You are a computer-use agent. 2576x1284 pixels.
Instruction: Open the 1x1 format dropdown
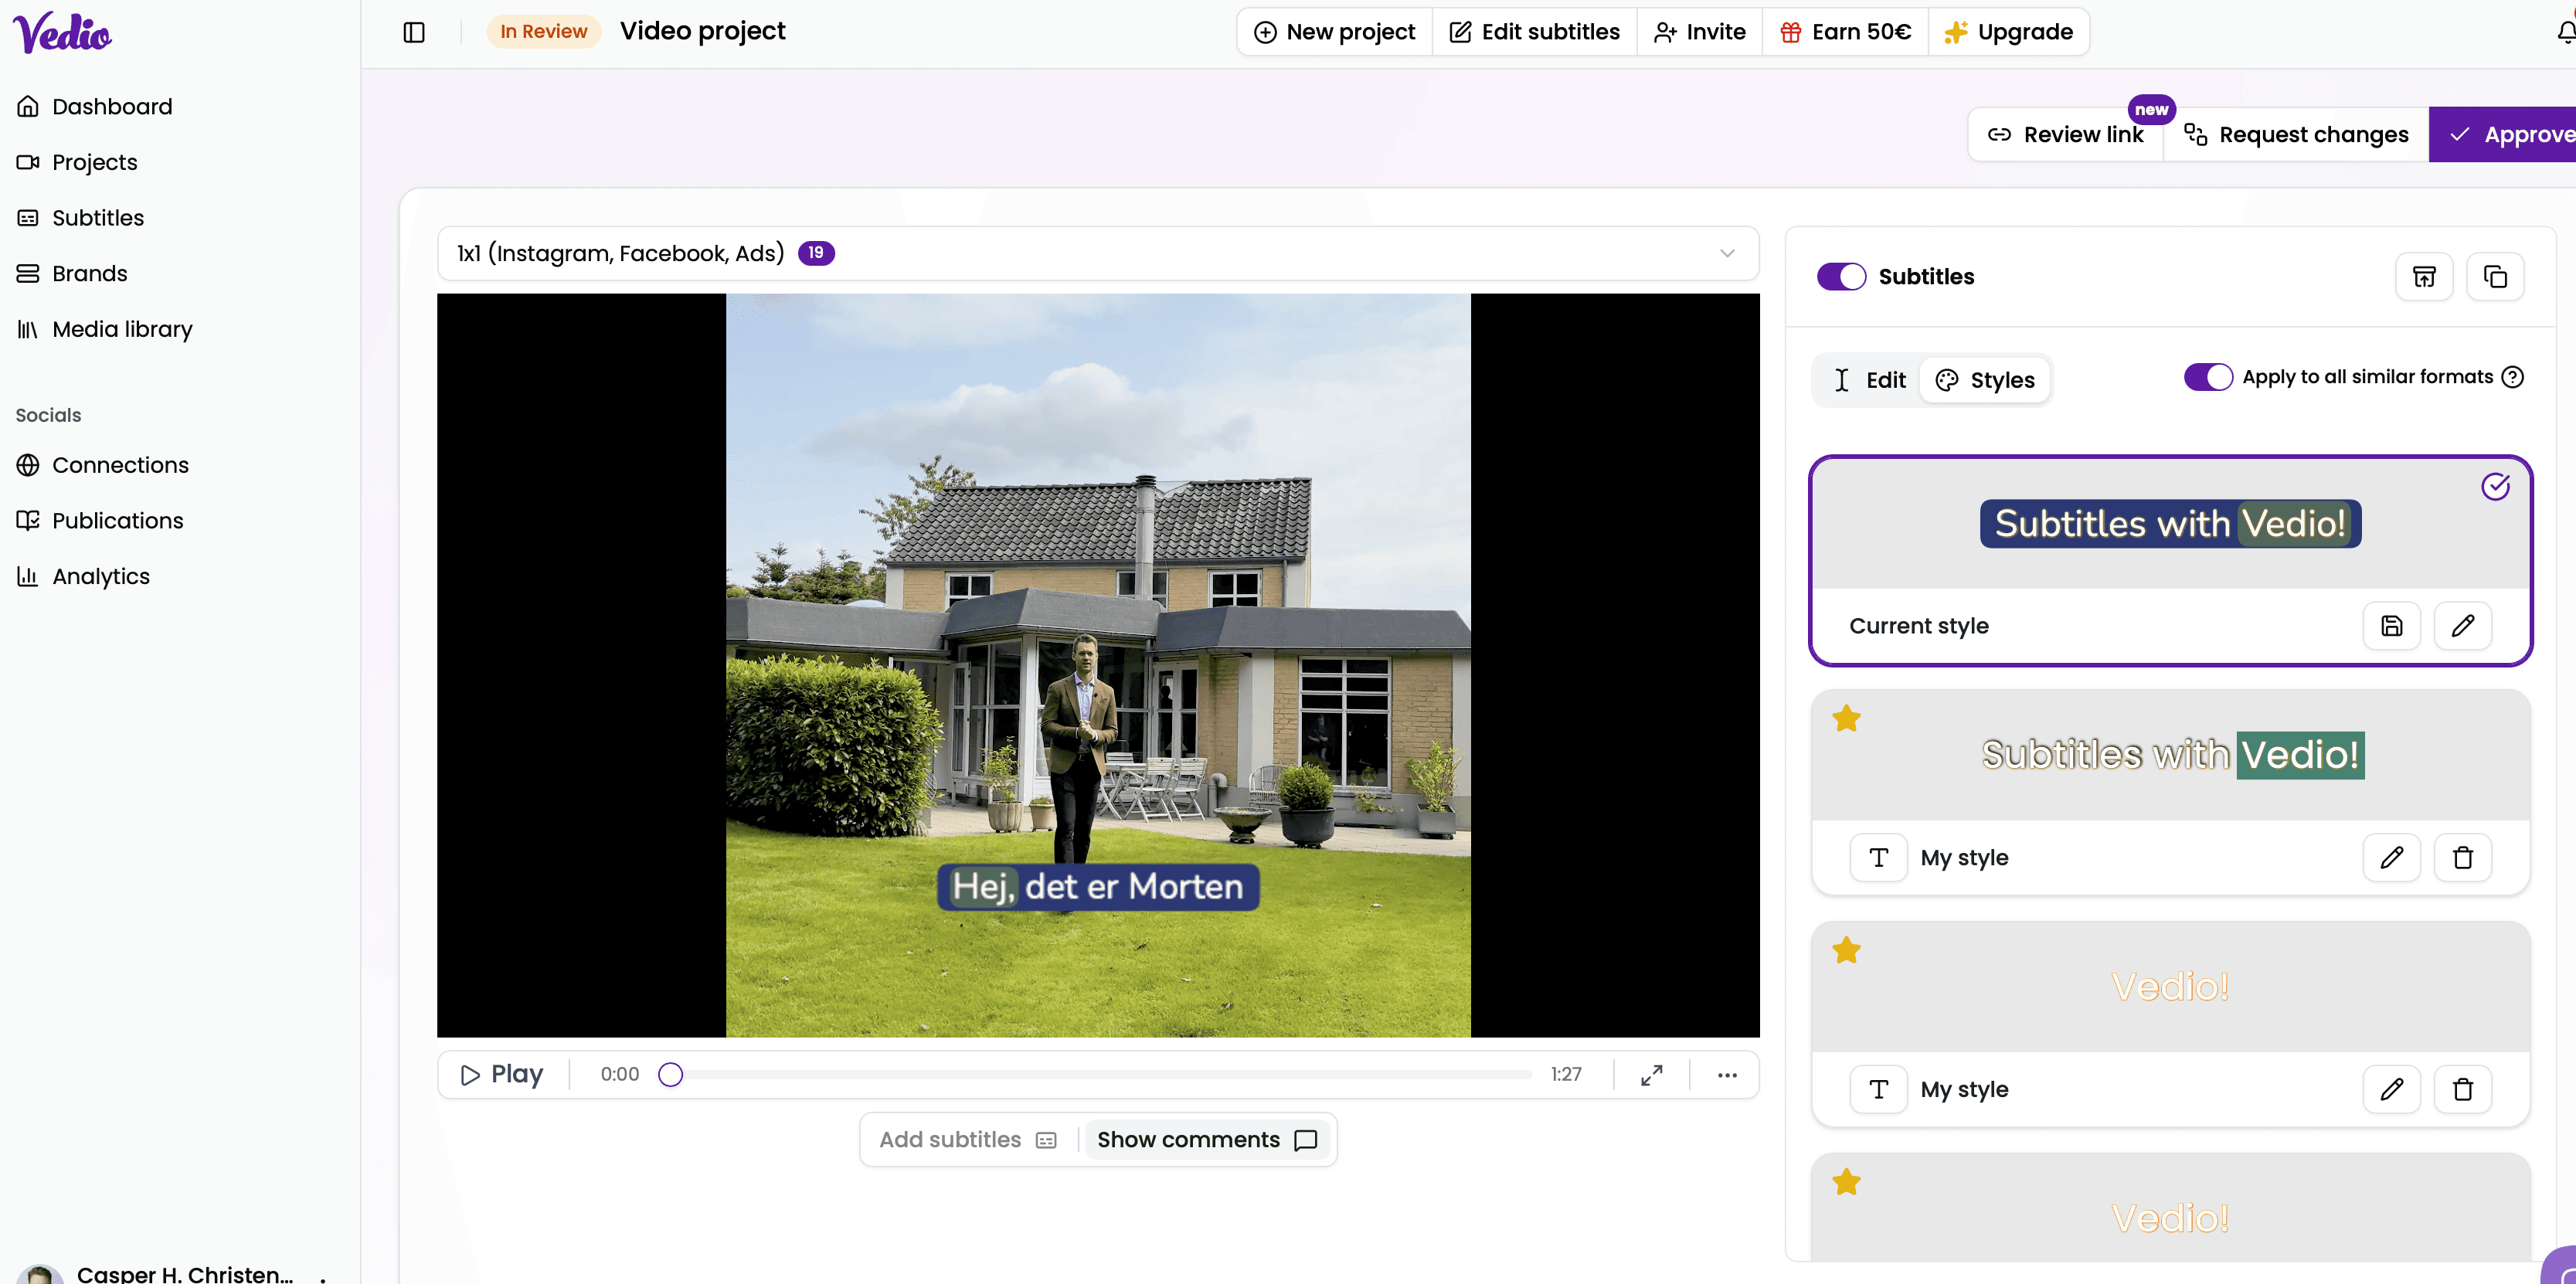tap(1097, 253)
